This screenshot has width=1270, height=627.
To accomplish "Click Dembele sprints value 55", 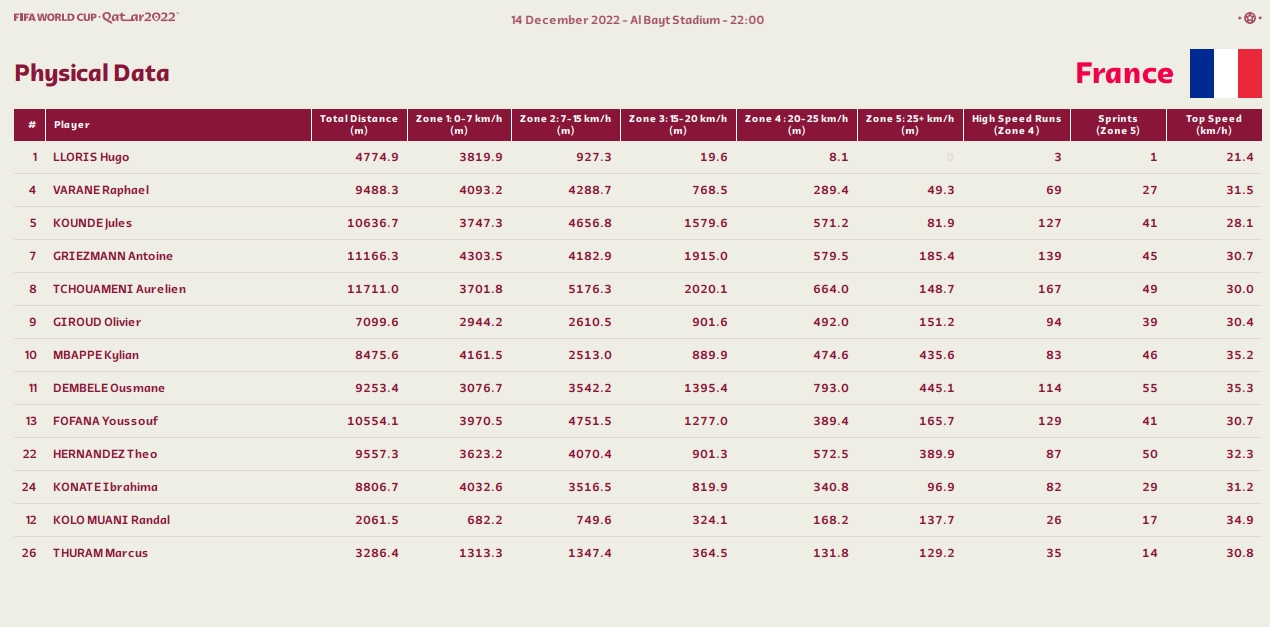I will (1150, 388).
